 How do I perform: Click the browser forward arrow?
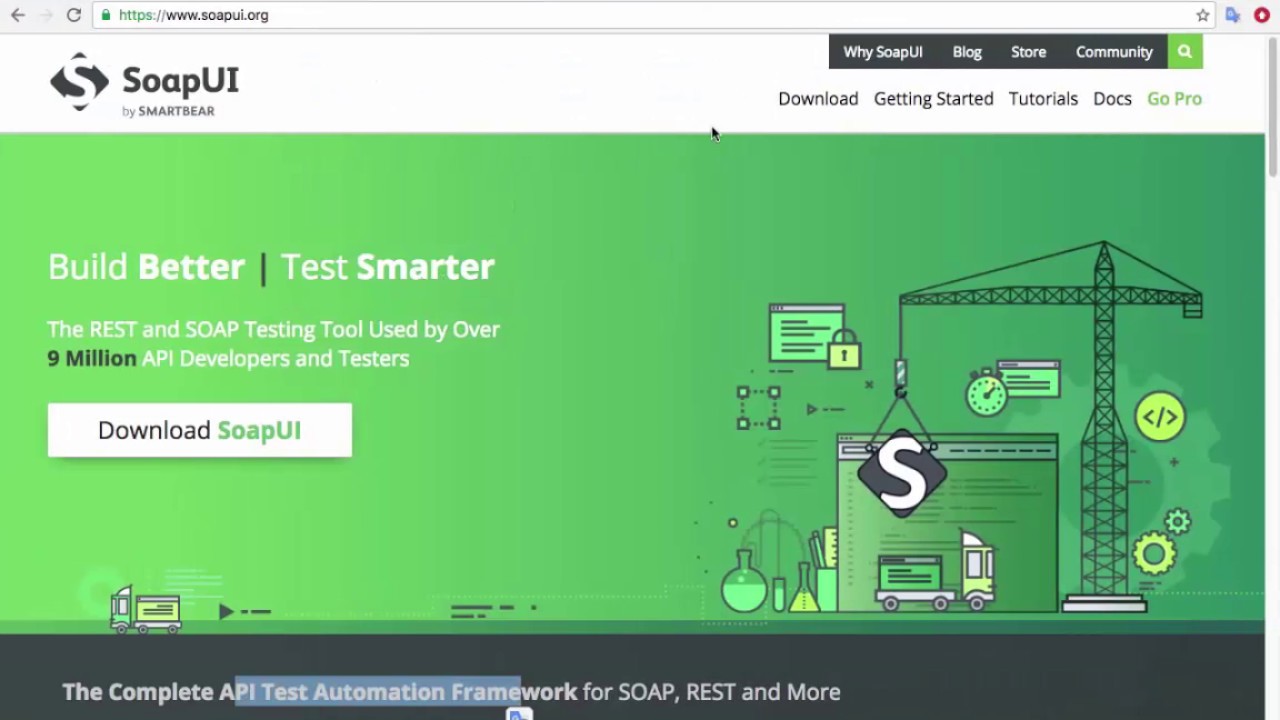pyautogui.click(x=45, y=15)
